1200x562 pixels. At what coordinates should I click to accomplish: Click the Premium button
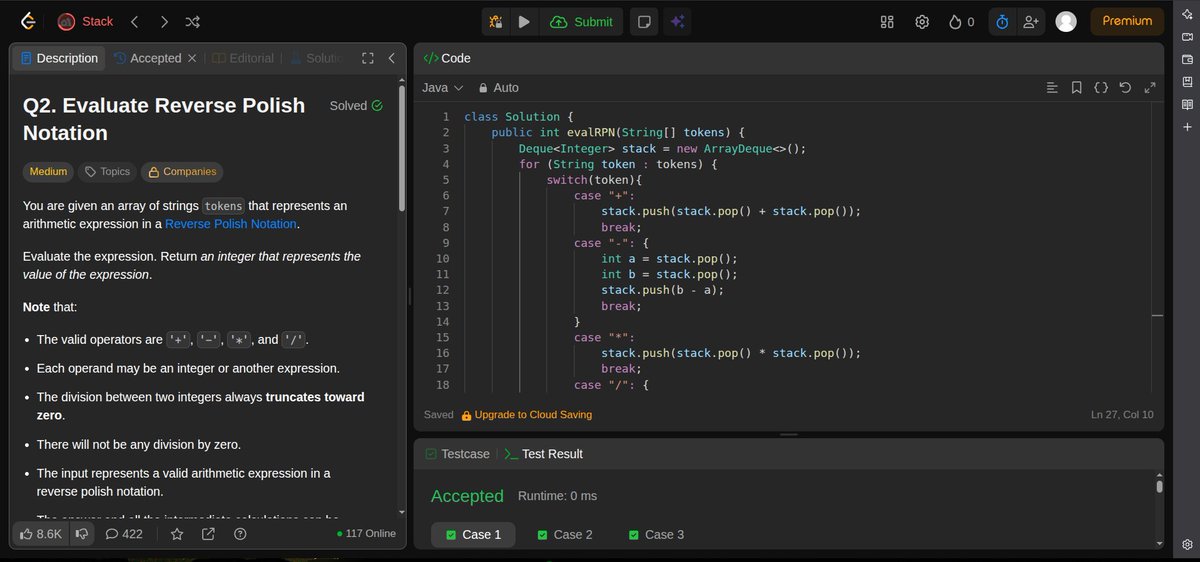1127,21
